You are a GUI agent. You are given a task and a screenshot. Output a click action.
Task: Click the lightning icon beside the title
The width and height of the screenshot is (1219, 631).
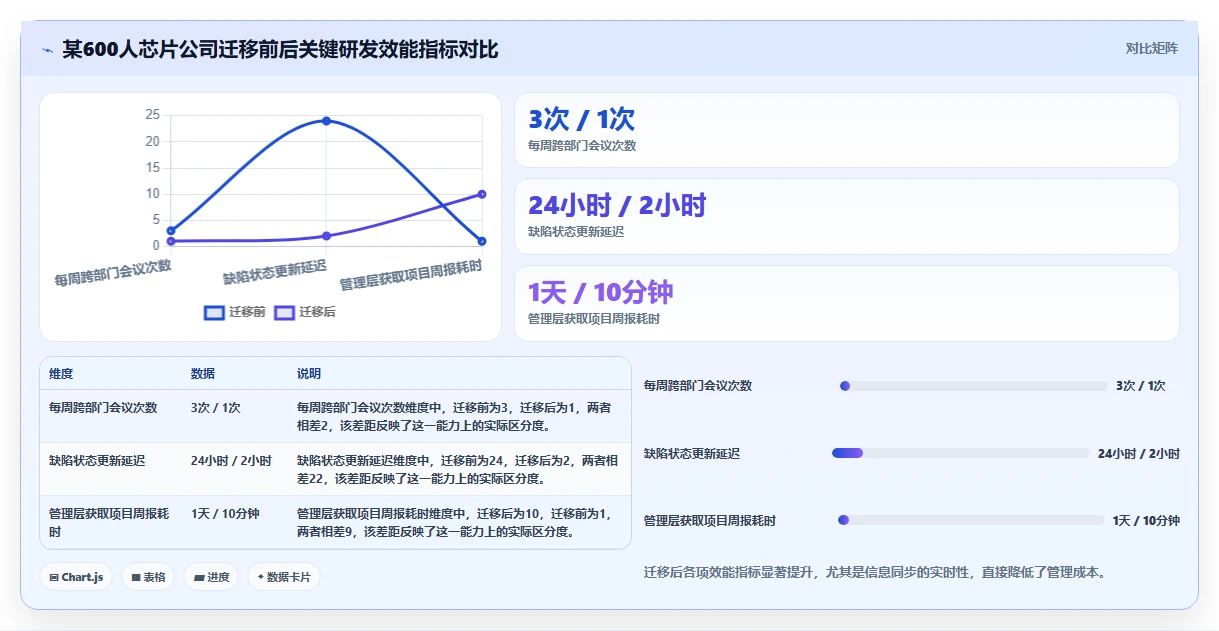click(47, 50)
